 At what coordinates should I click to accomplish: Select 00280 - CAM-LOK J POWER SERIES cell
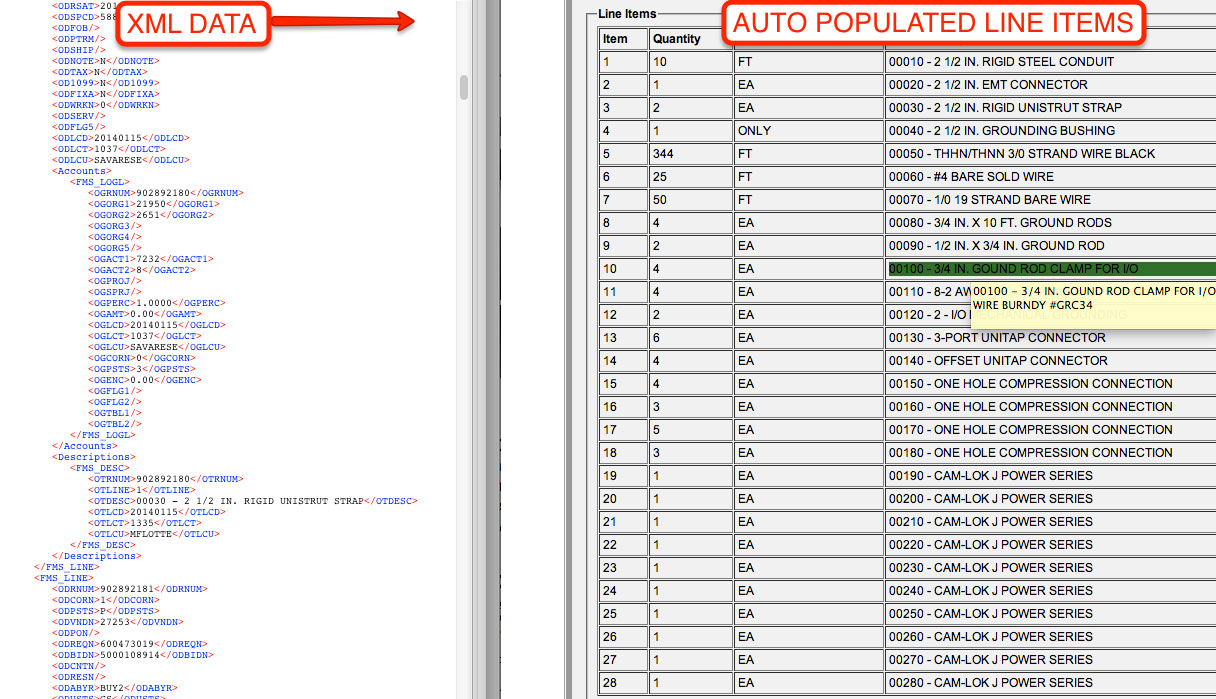[1050, 683]
